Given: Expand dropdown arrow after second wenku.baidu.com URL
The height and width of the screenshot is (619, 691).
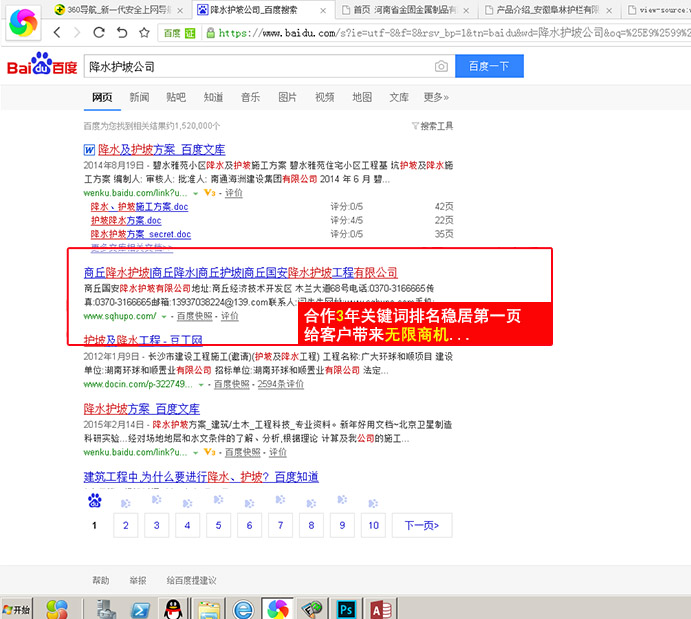Looking at the screenshot, I should coord(195,452).
